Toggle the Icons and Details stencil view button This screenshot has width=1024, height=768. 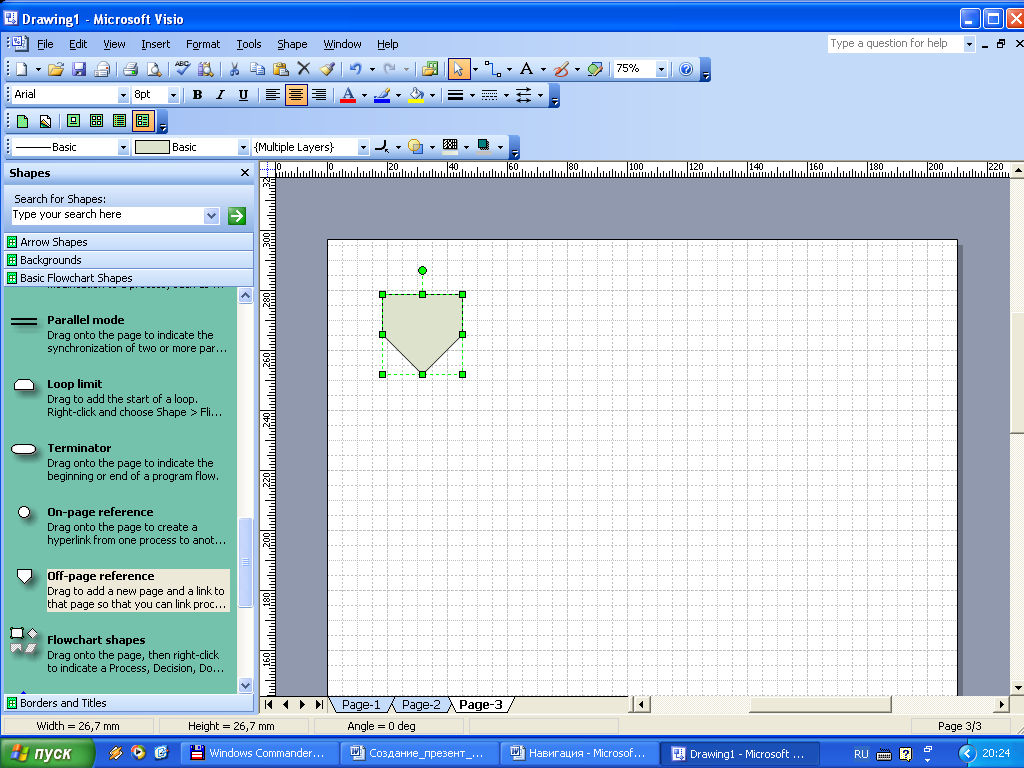tap(142, 121)
